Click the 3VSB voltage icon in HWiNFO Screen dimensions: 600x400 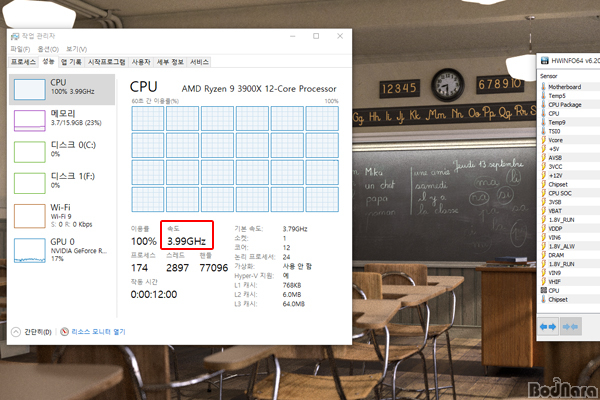(x=543, y=202)
